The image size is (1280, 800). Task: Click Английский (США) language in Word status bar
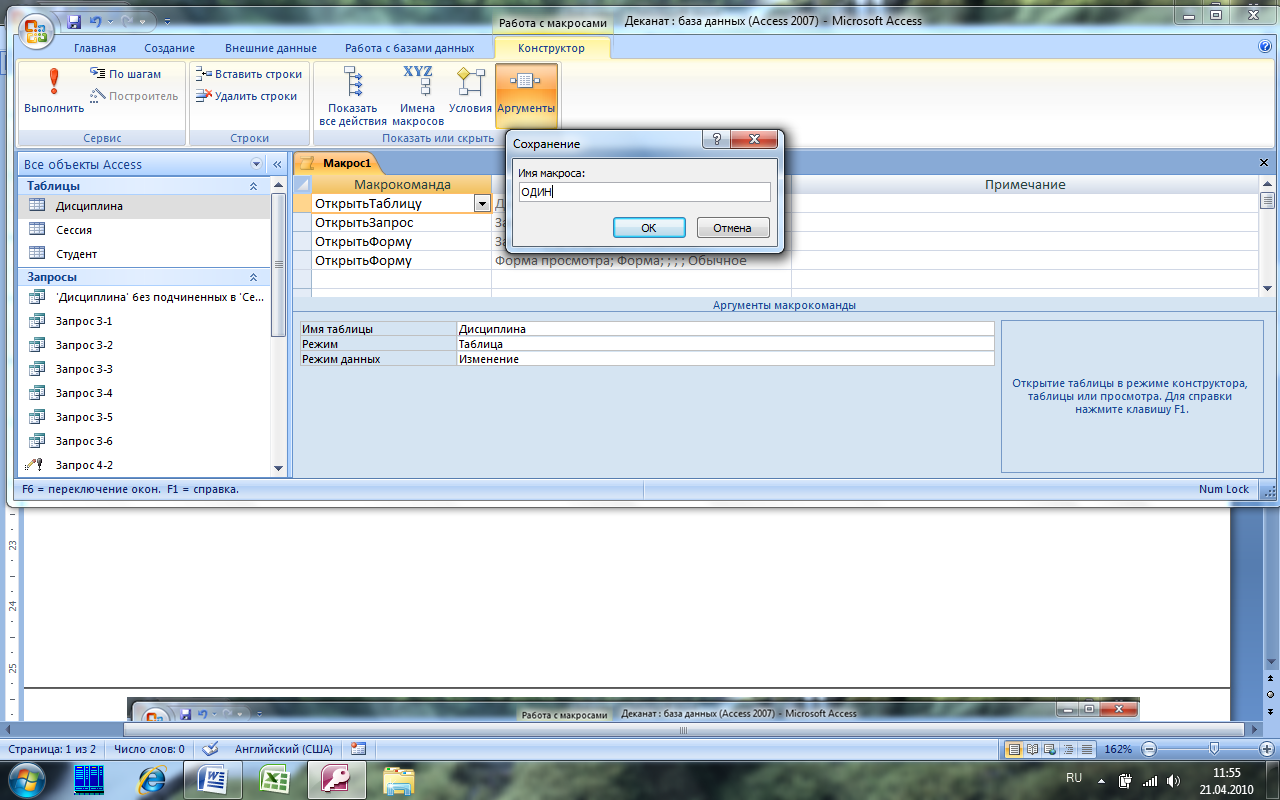click(284, 749)
